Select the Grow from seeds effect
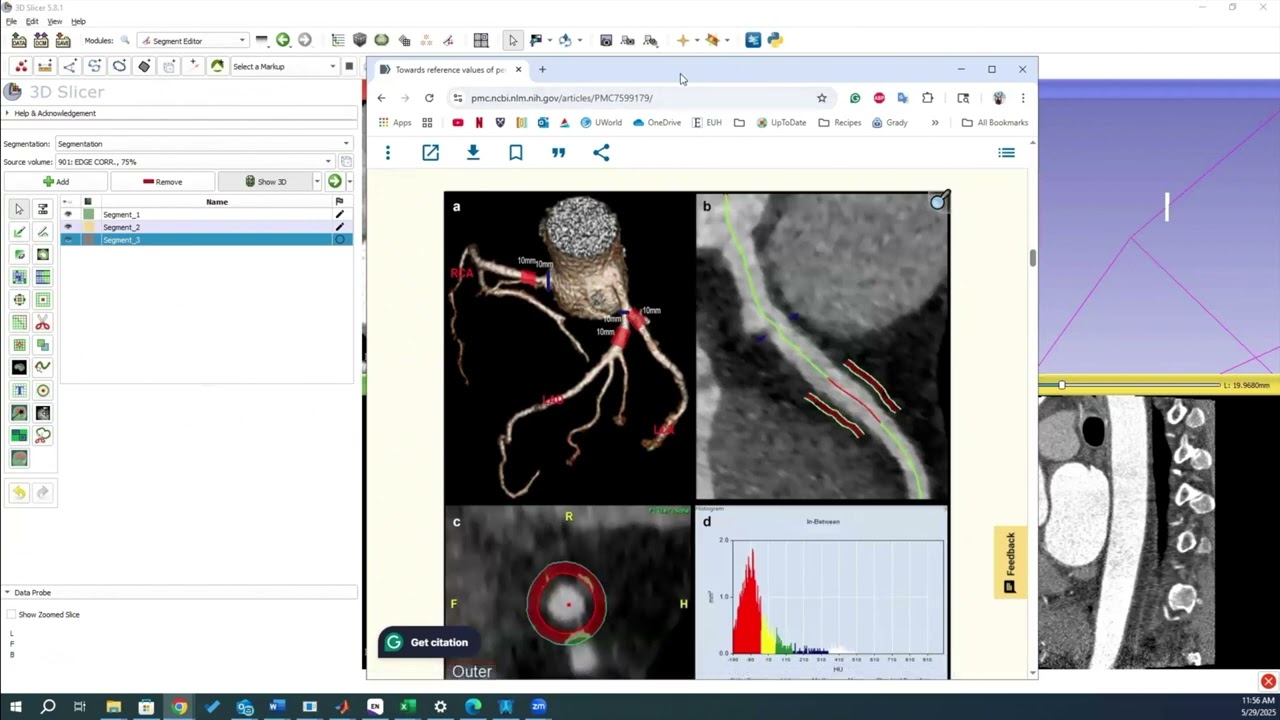 click(19, 278)
